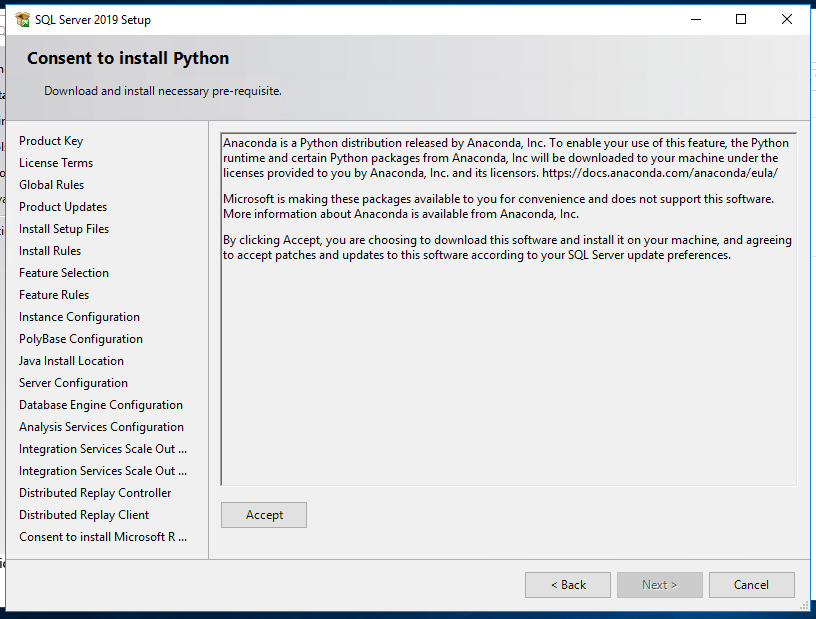This screenshot has height=619, width=816.
Task: Maximize the SQL Server 2019 Setup window
Action: tap(741, 20)
